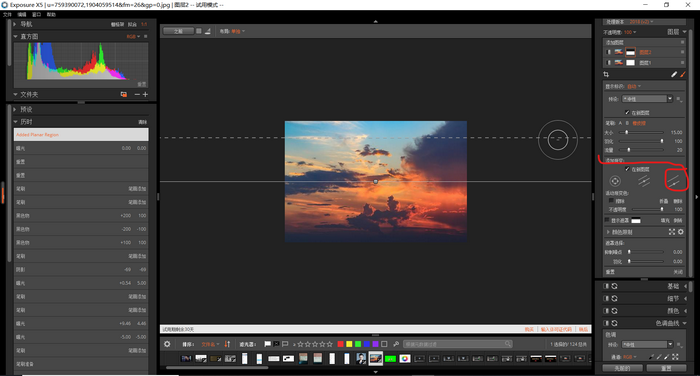700x376 pixels.
Task: Open the Help menu
Action: click(51, 15)
